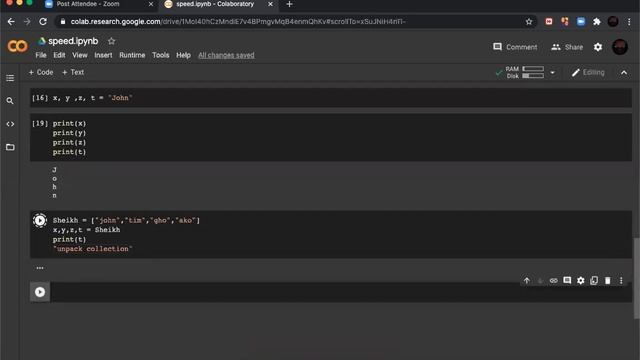Open the browser extensions puzzle icon

pyautogui.click(x=597, y=22)
